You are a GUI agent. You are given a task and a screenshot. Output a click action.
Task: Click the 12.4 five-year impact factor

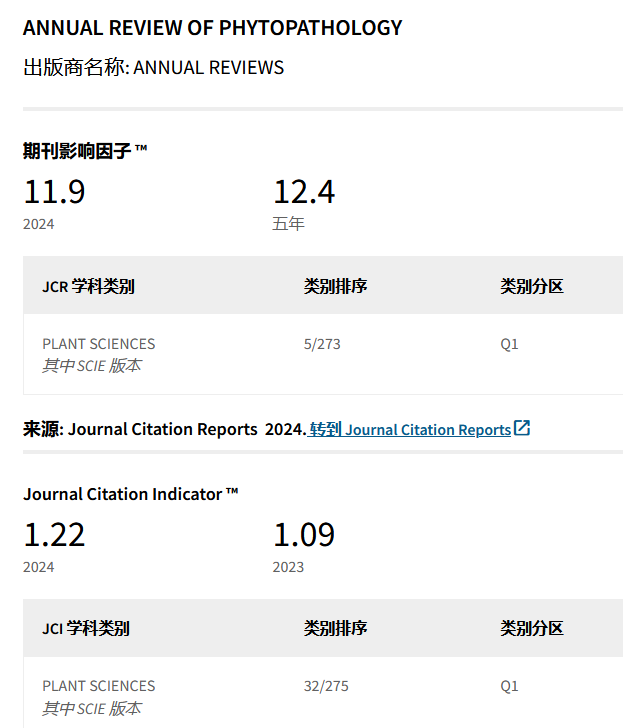click(304, 191)
